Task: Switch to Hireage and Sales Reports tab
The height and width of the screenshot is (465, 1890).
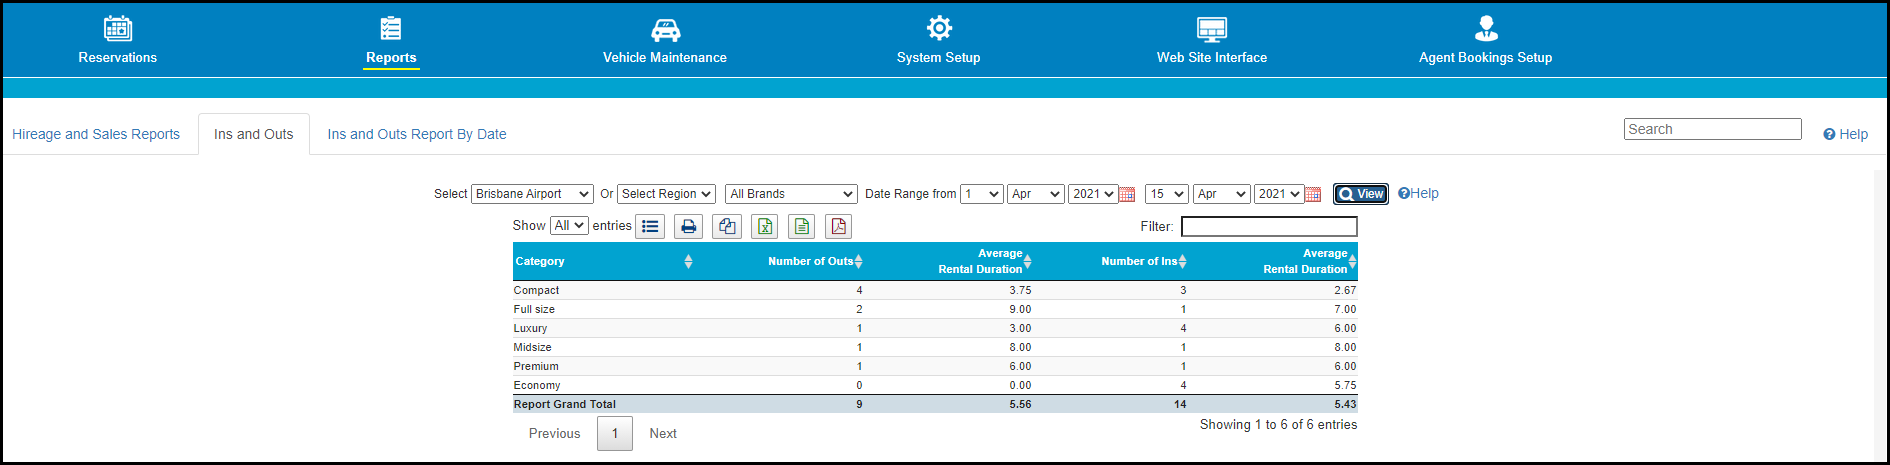Action: pyautogui.click(x=96, y=134)
